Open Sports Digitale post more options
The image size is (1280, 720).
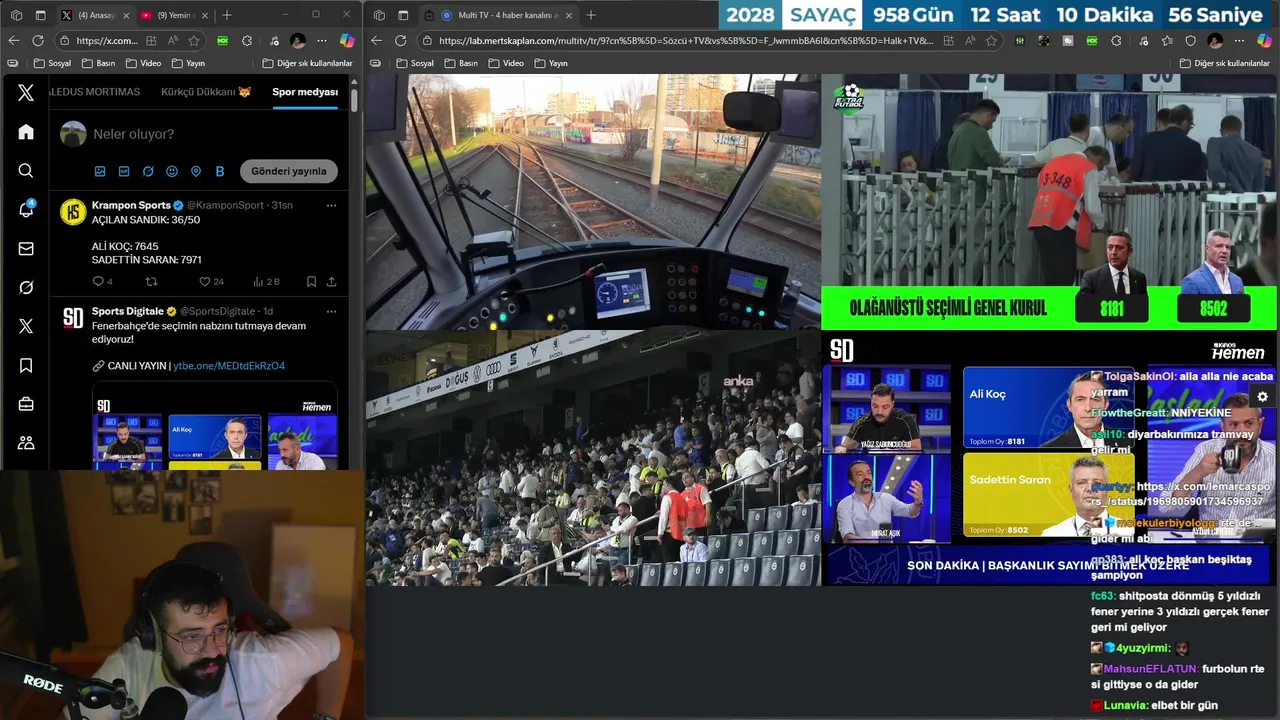(x=331, y=311)
